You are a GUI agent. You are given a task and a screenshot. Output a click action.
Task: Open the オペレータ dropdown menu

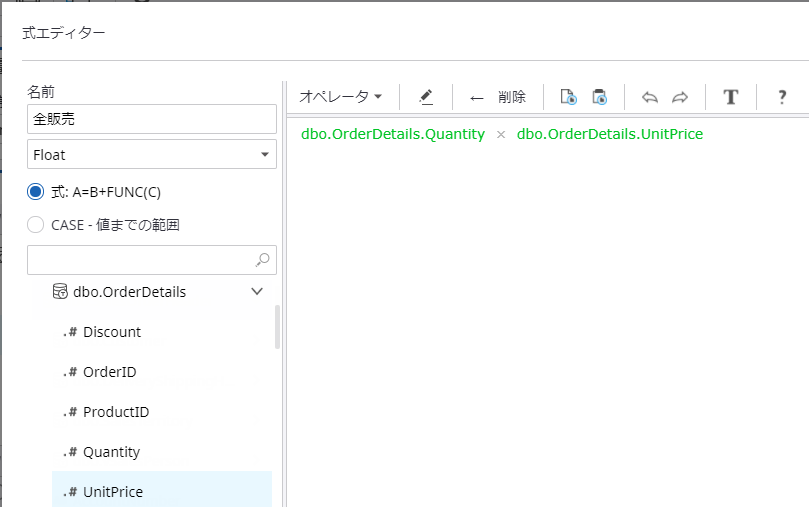tap(341, 97)
